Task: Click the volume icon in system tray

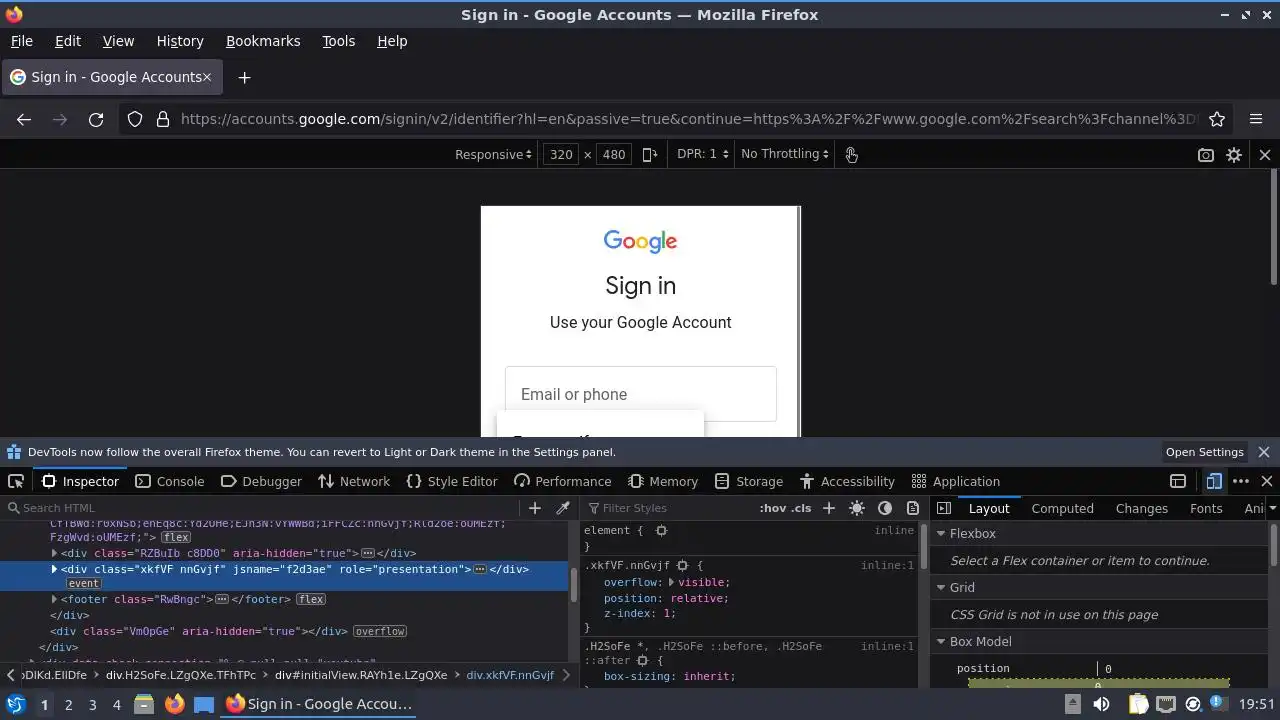Action: click(x=1101, y=704)
